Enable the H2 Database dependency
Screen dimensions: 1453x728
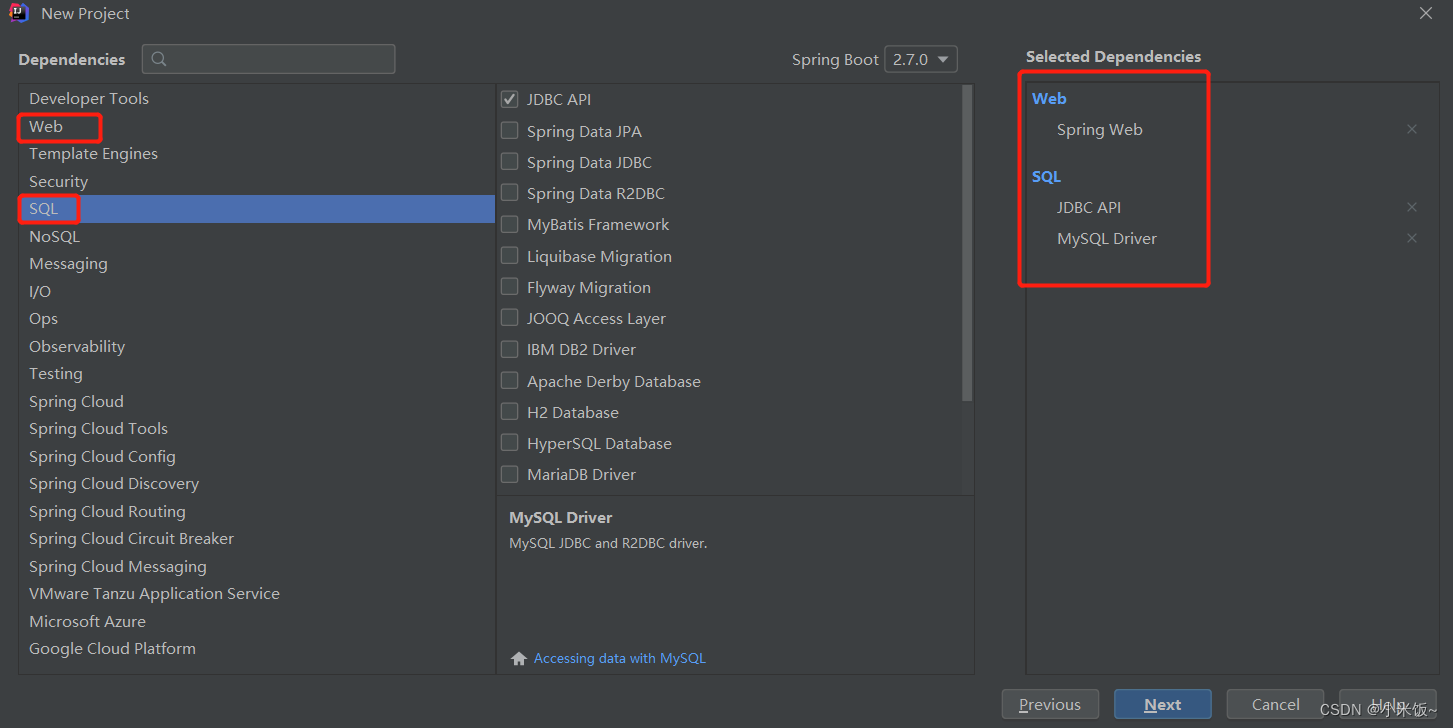point(509,411)
